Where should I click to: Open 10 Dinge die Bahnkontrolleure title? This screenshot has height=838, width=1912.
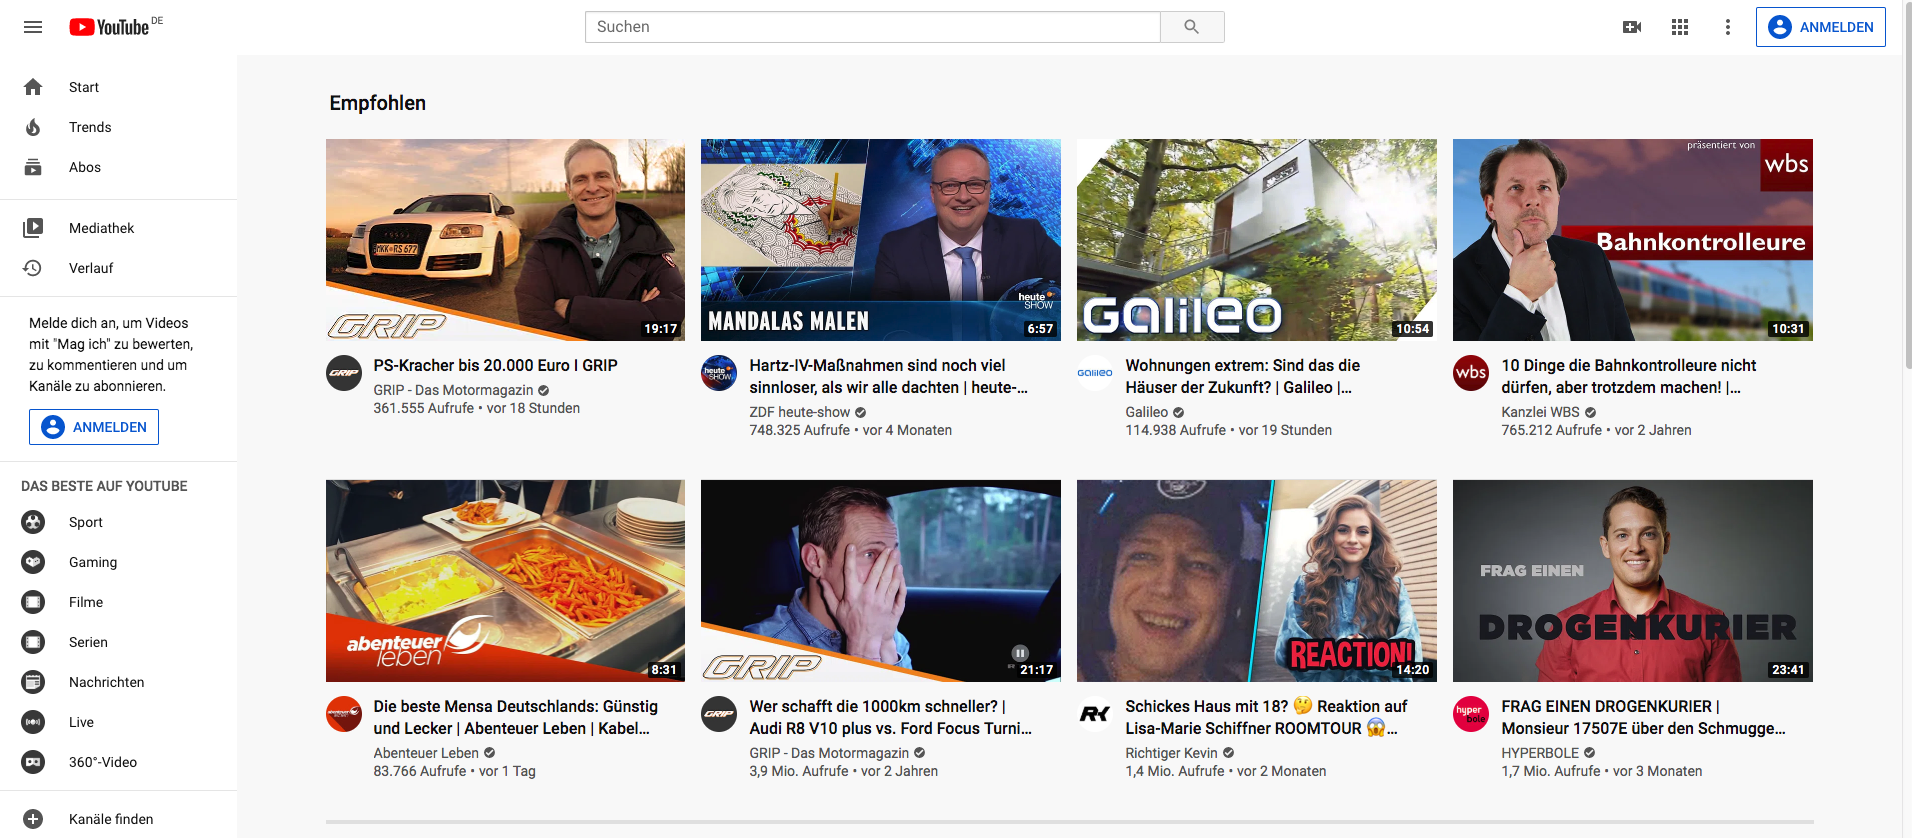1628,377
